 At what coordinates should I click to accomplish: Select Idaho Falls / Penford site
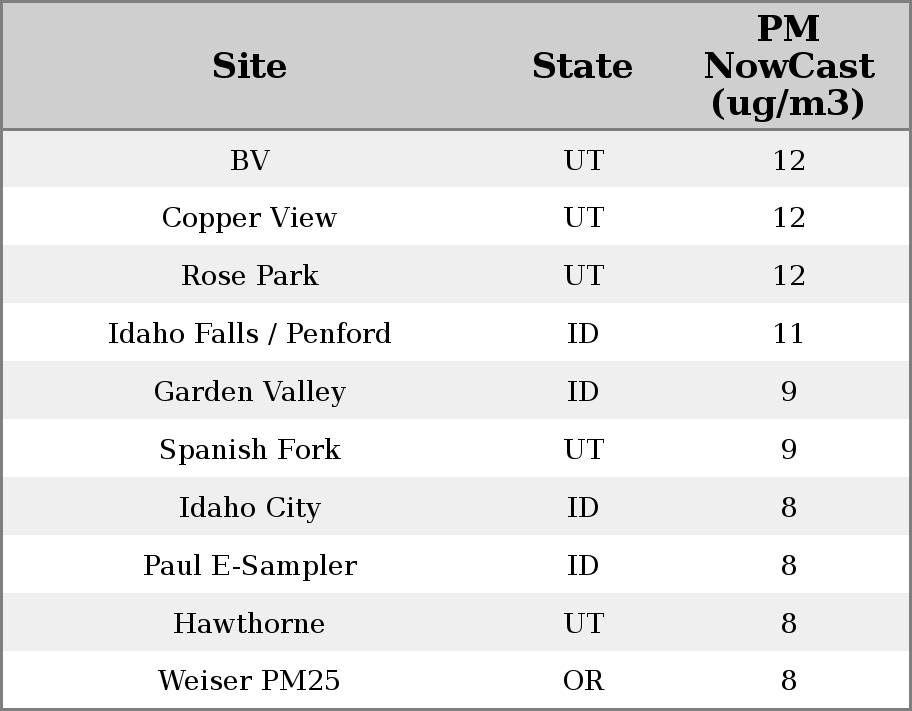249,334
